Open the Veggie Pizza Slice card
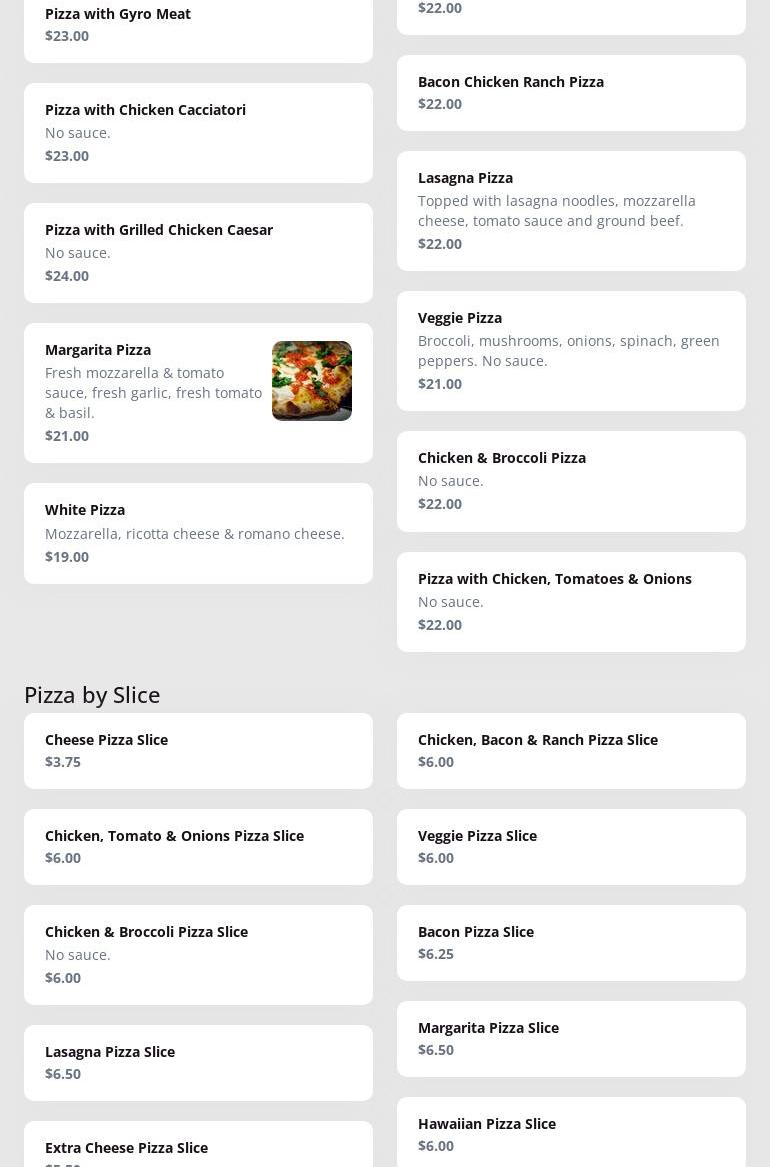 coord(571,846)
